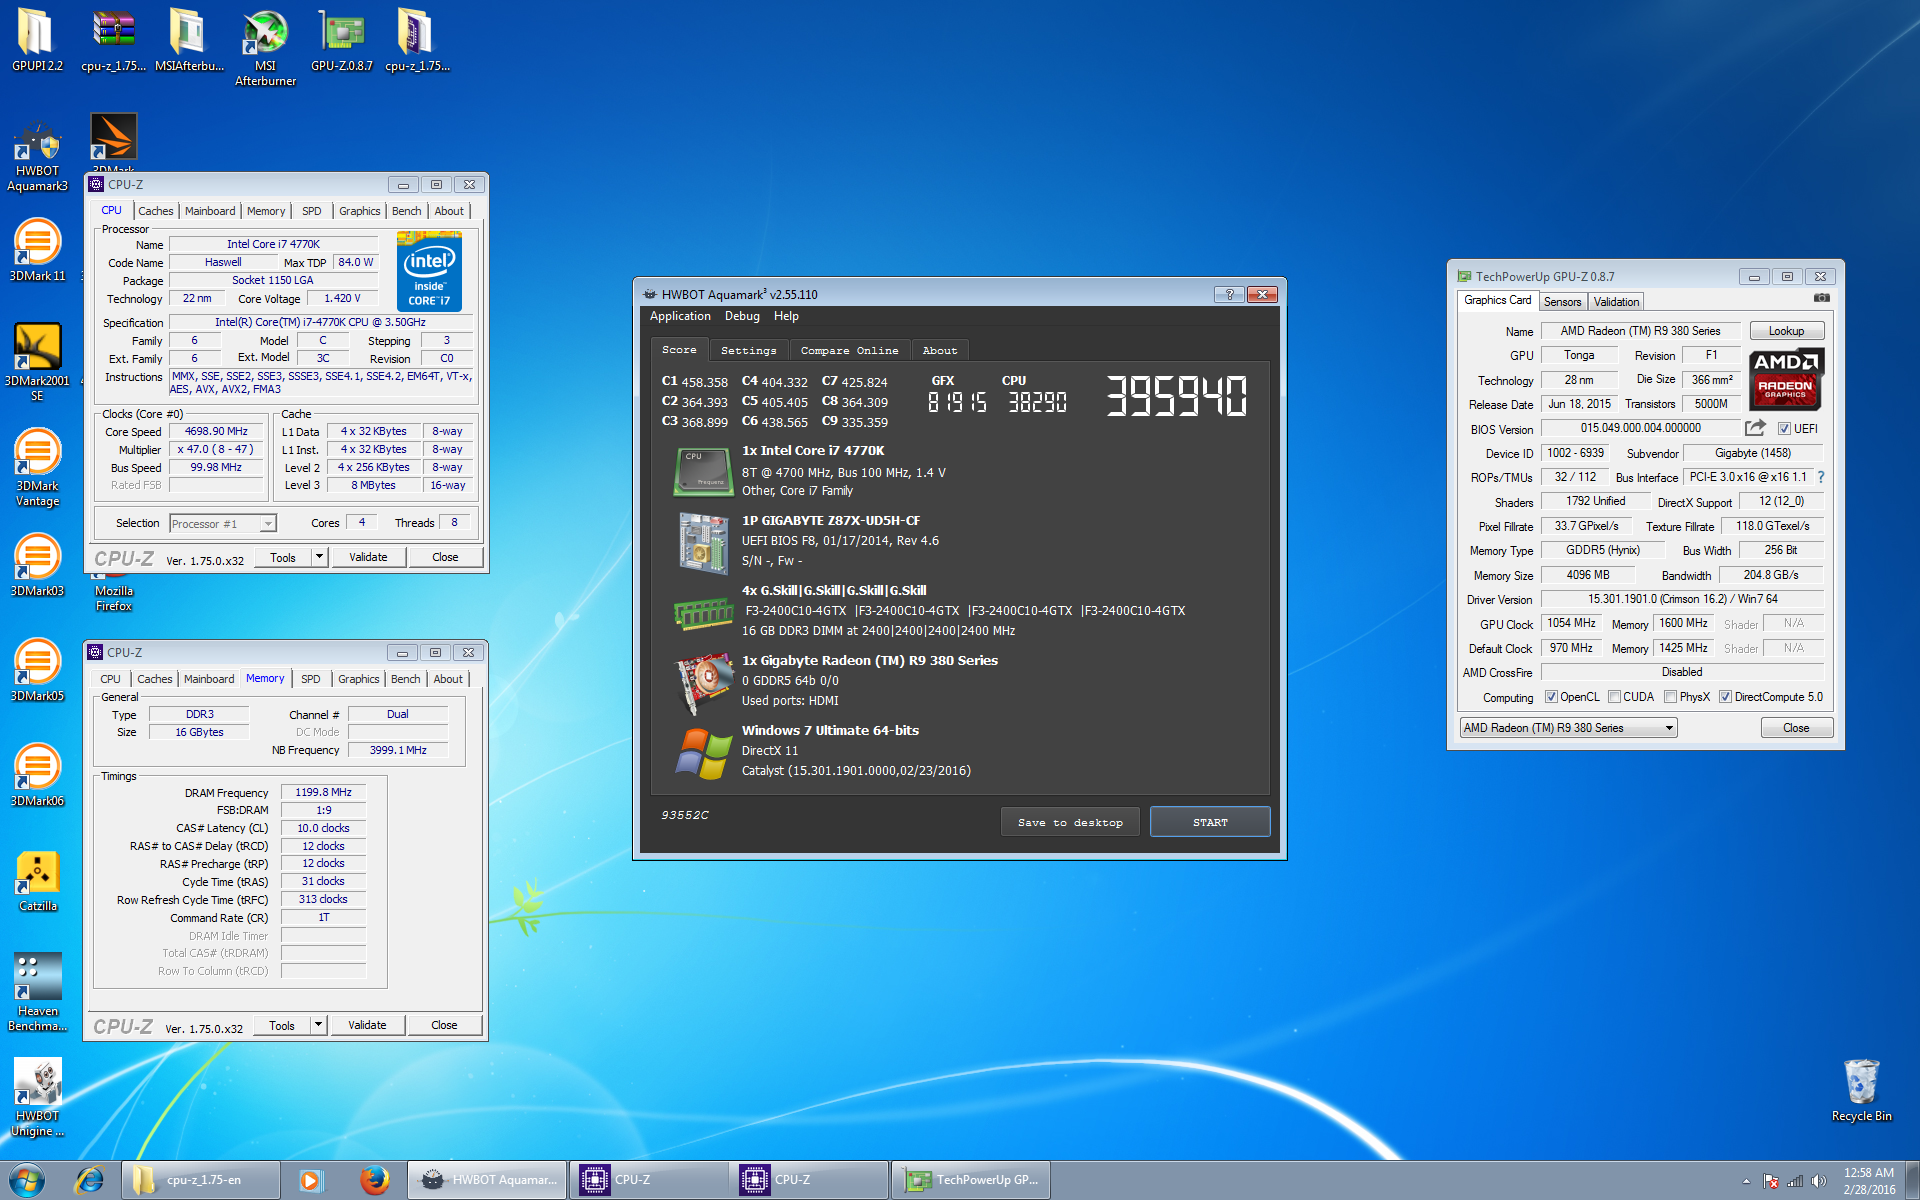
Task: Toggle PhysX checkbox in GPU-Z
Action: click(1670, 697)
